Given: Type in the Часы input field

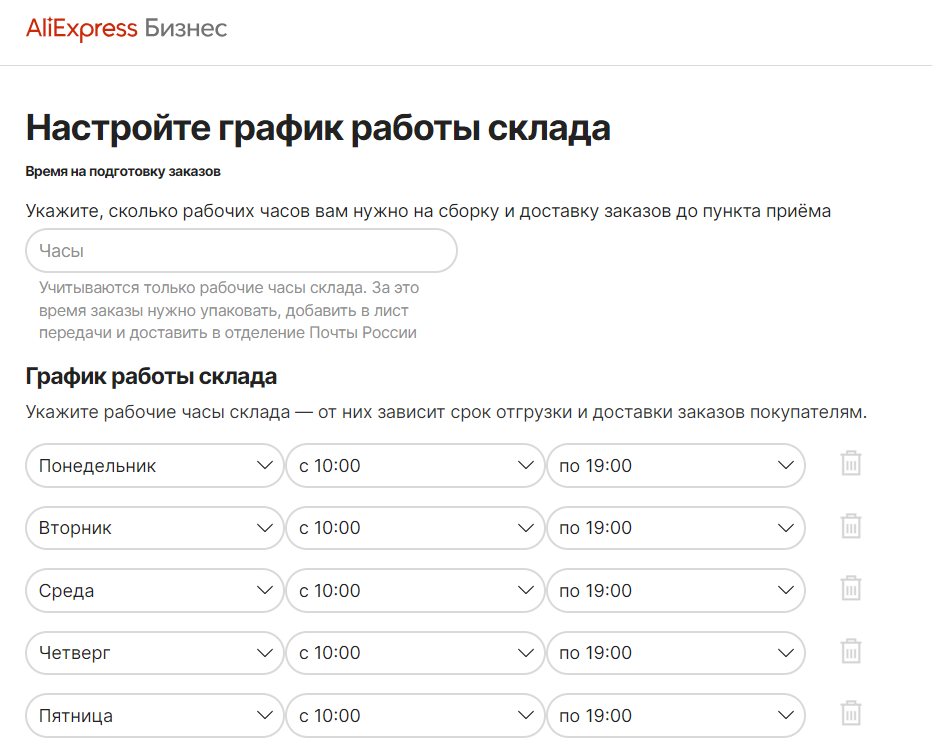Looking at the screenshot, I should (241, 250).
